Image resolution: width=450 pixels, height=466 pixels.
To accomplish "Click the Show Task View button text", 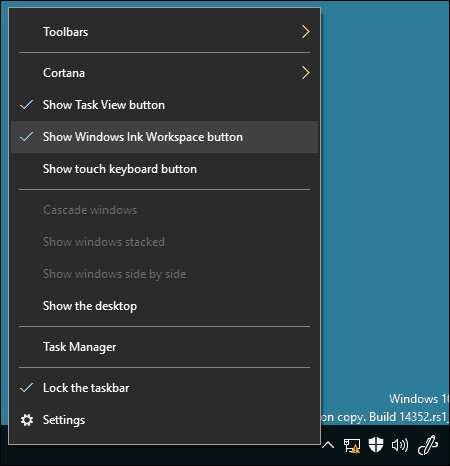I will pos(104,105).
